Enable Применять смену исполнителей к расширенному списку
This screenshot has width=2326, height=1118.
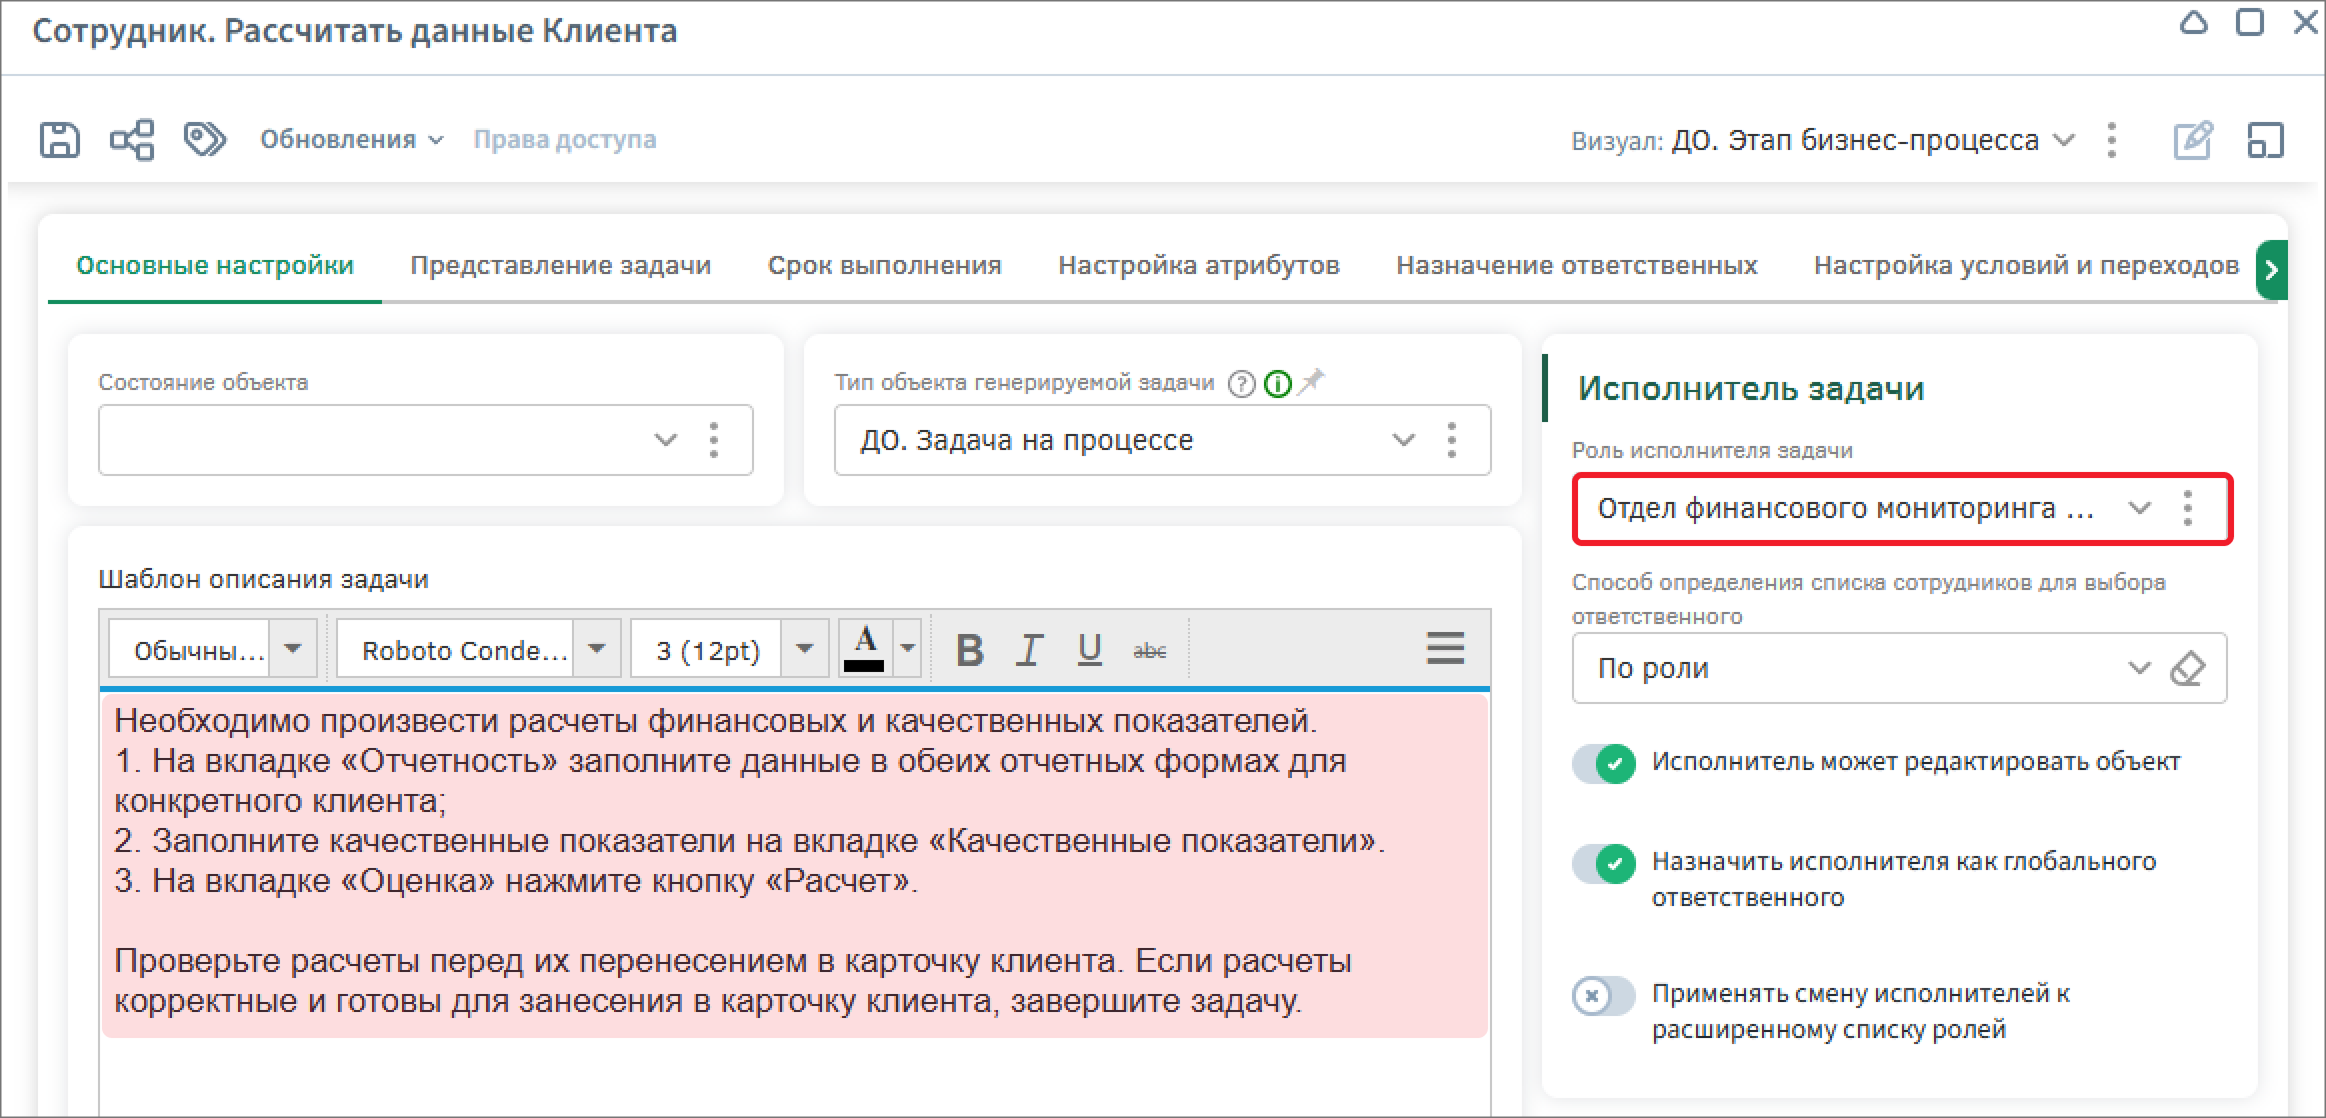[x=1604, y=996]
